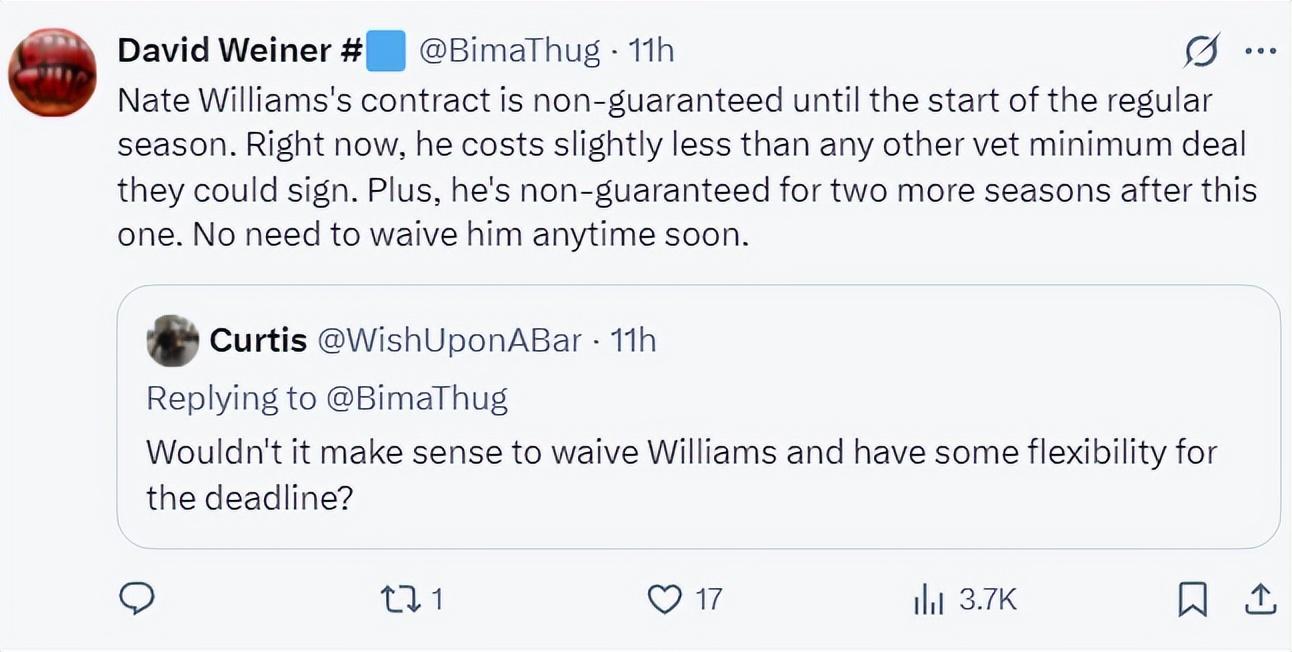Bookmark this tweet
1292x652 pixels.
pos(1190,599)
